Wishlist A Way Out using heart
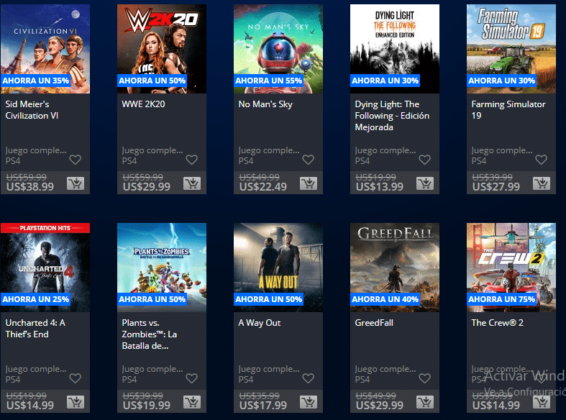566x420 pixels. tap(308, 378)
